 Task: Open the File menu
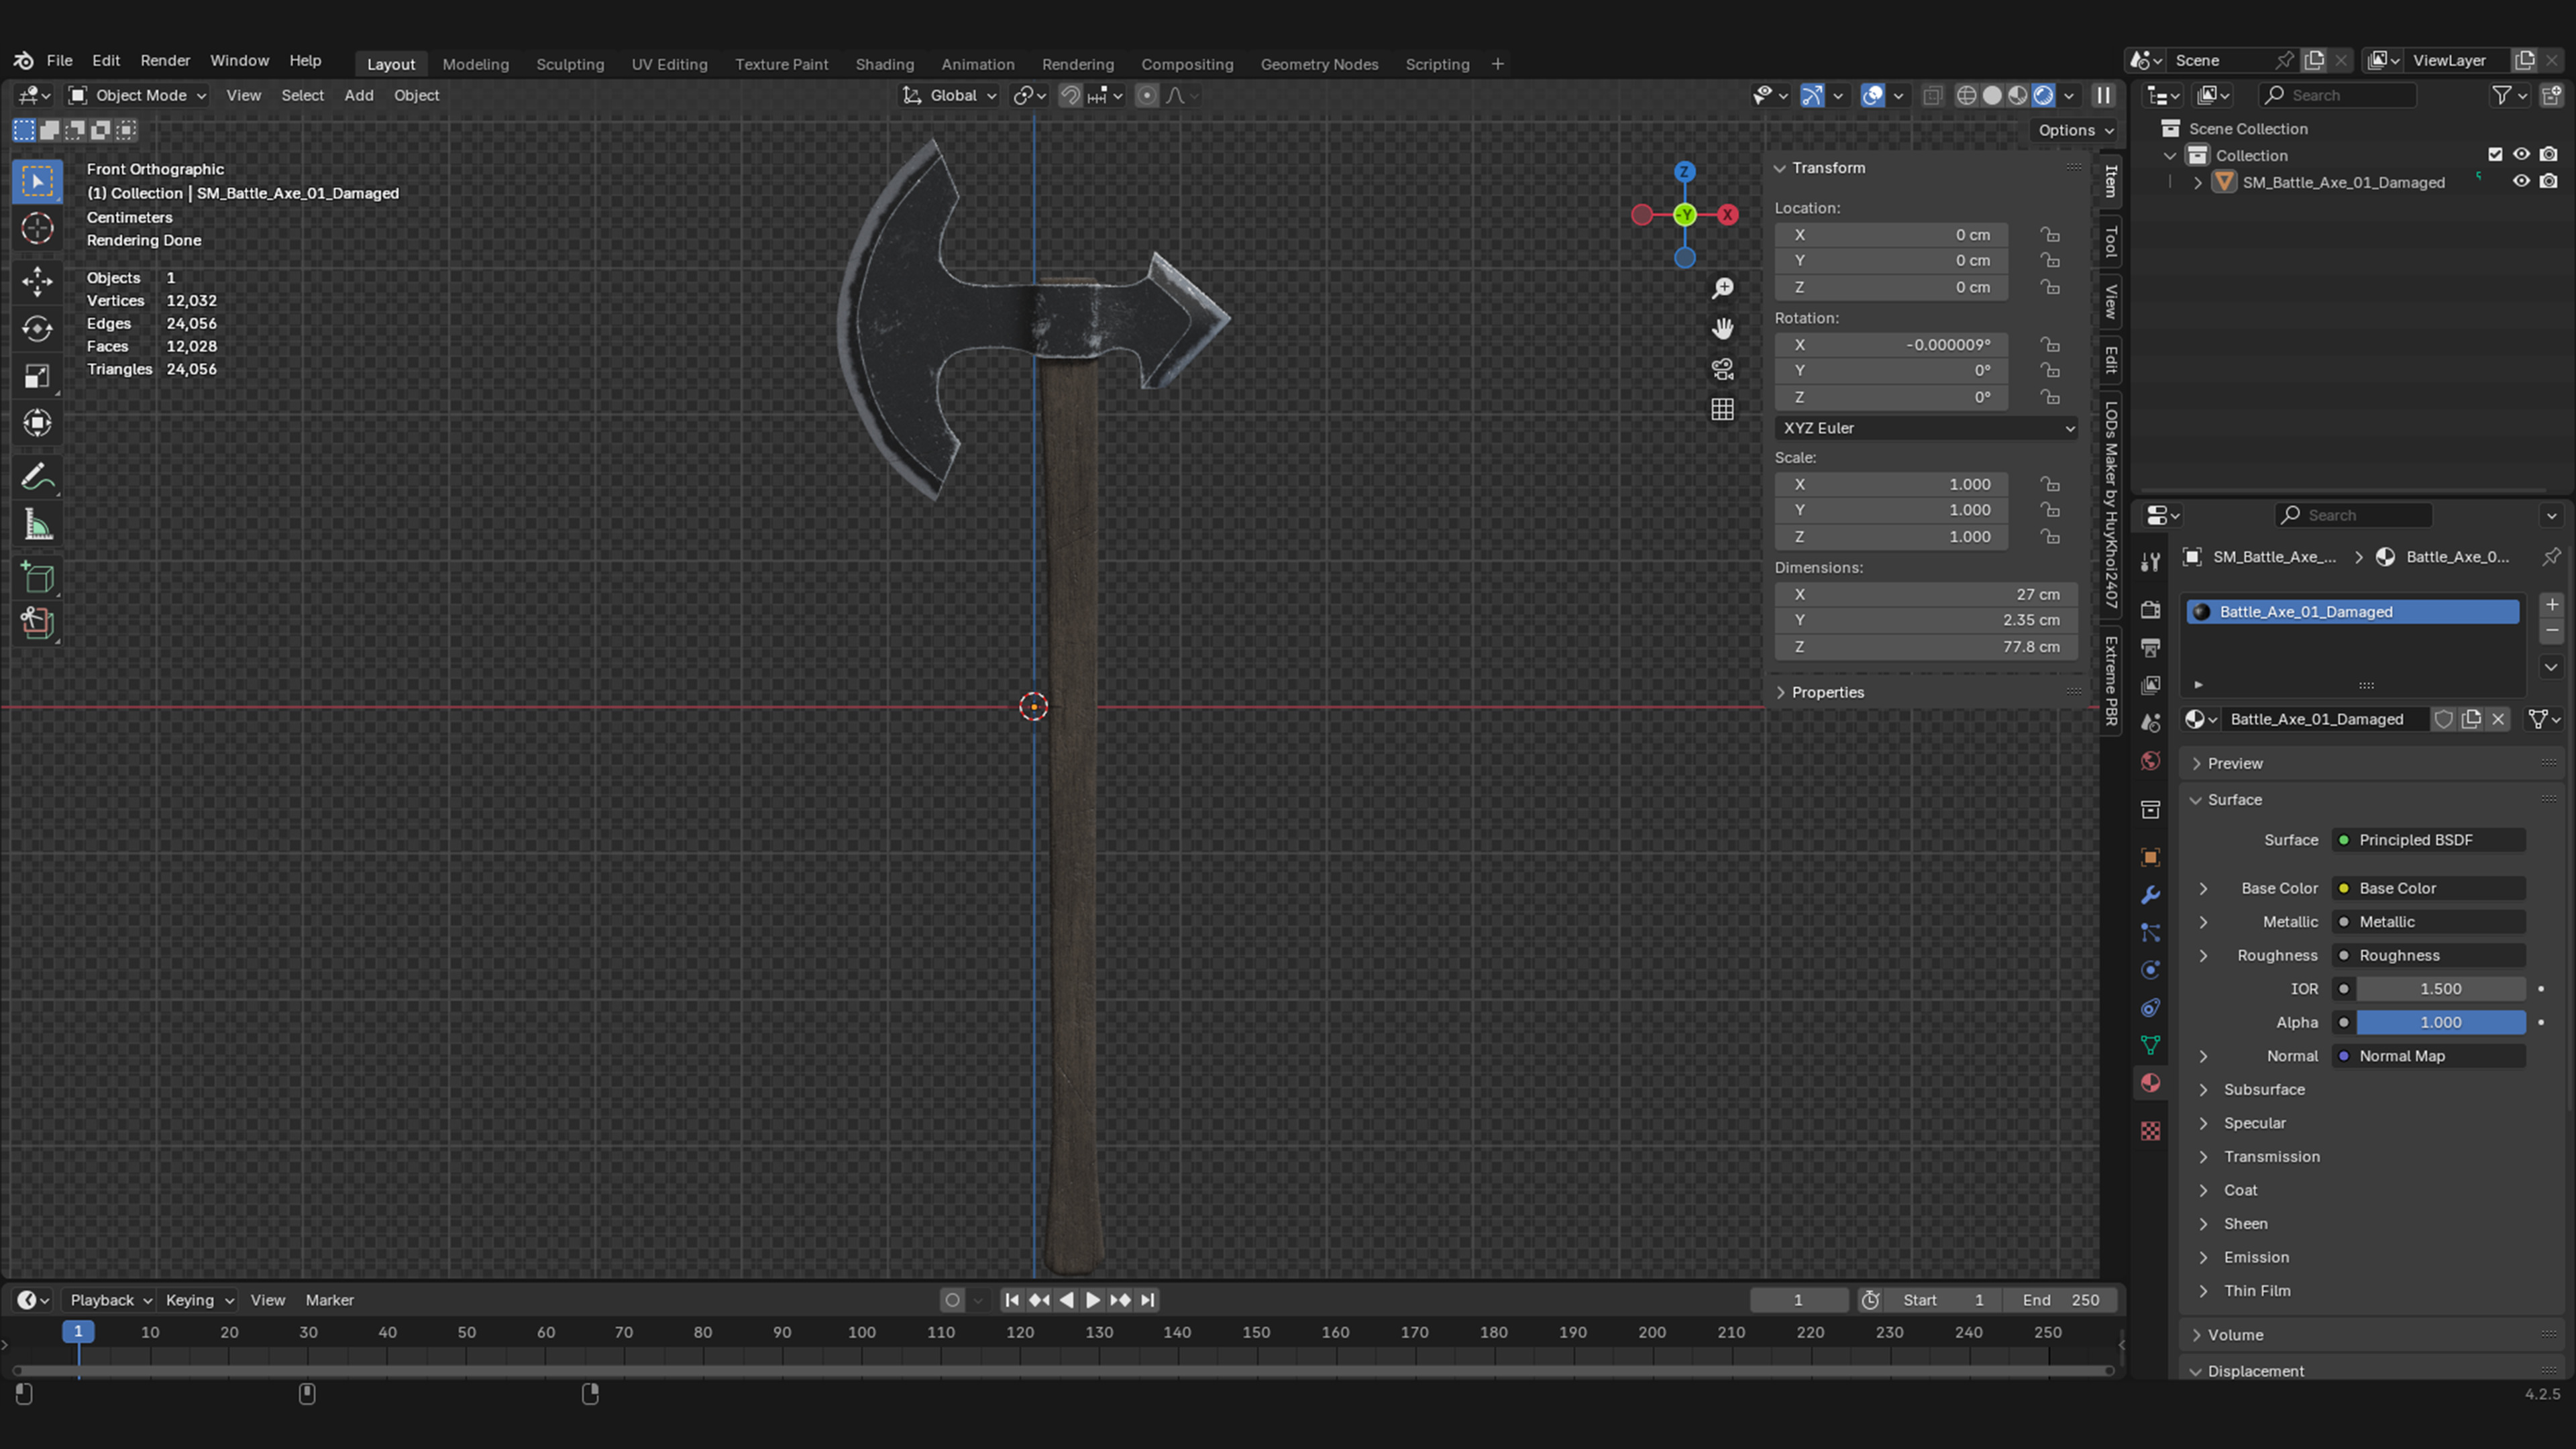[x=59, y=60]
